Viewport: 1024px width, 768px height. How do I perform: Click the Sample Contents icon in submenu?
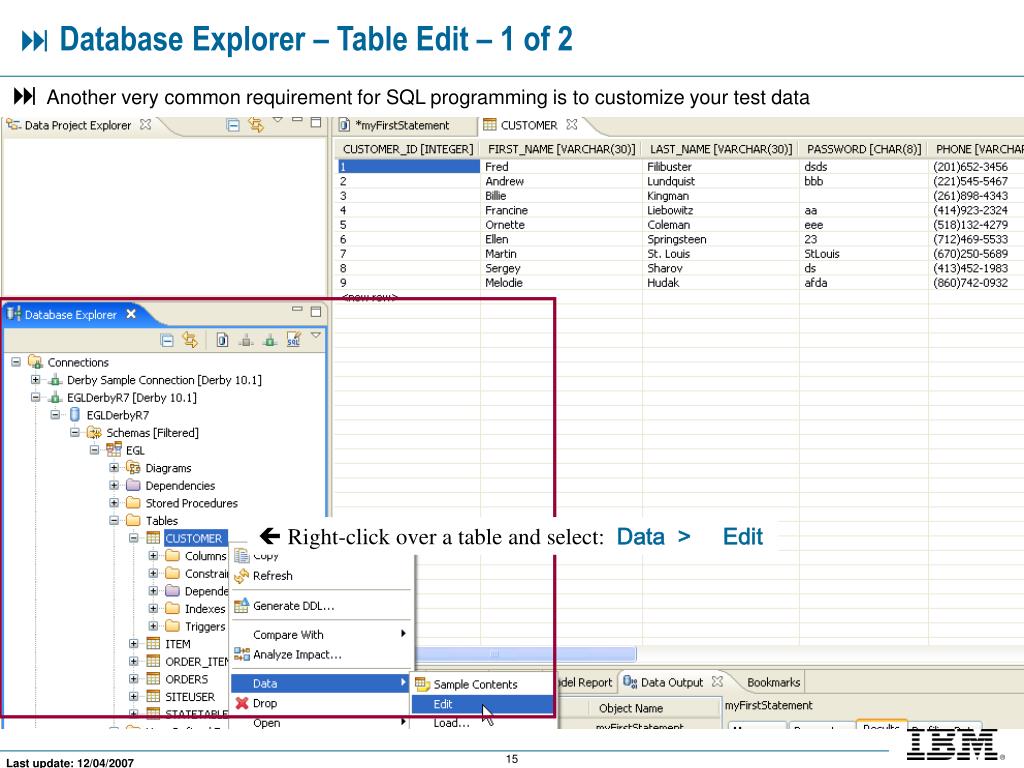click(423, 684)
